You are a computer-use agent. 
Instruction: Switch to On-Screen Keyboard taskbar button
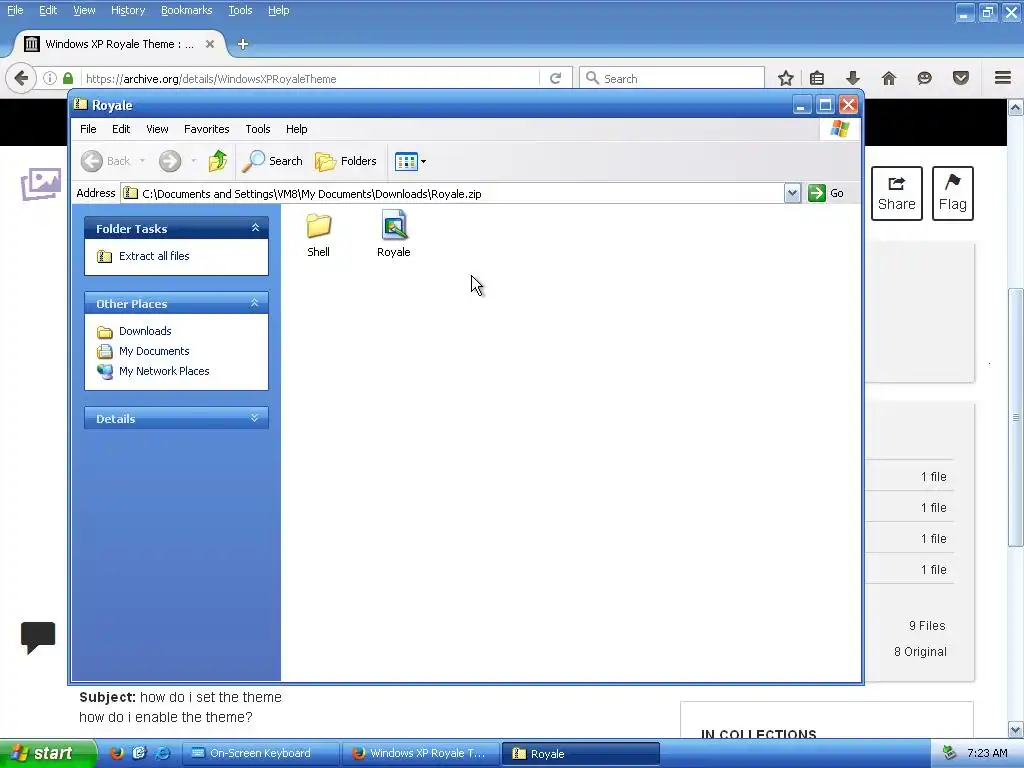(x=260, y=753)
